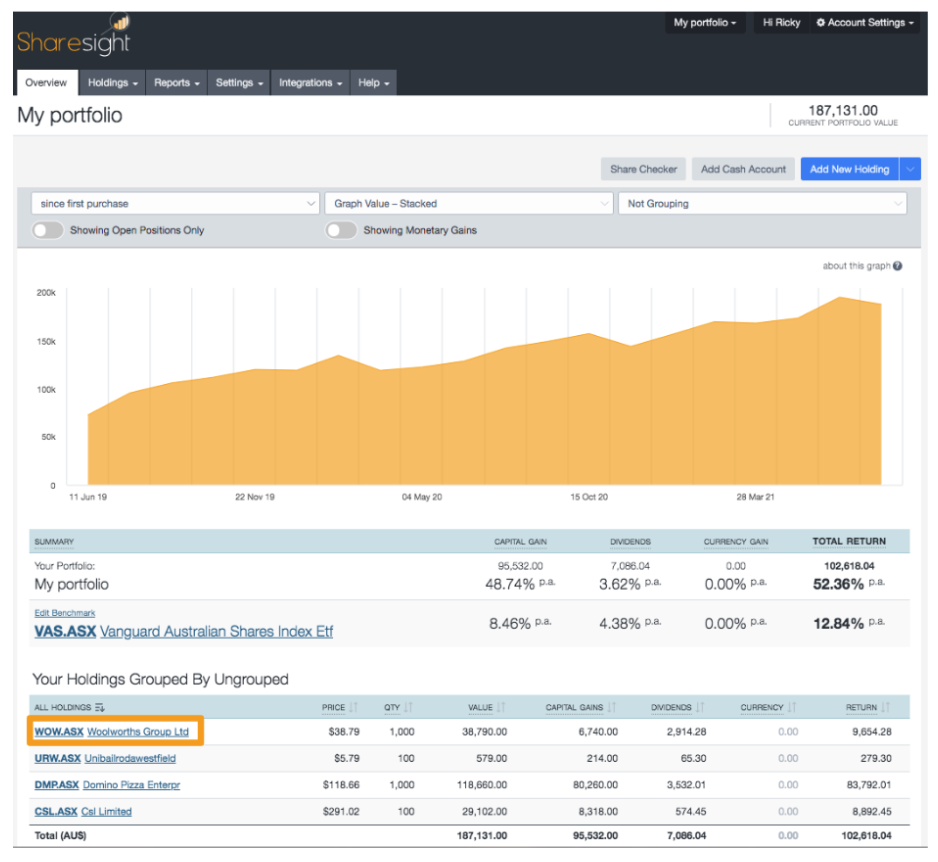Image resolution: width=938 pixels, height=862 pixels.
Task: Click CSL return 8,892.45
Action: pos(872,812)
